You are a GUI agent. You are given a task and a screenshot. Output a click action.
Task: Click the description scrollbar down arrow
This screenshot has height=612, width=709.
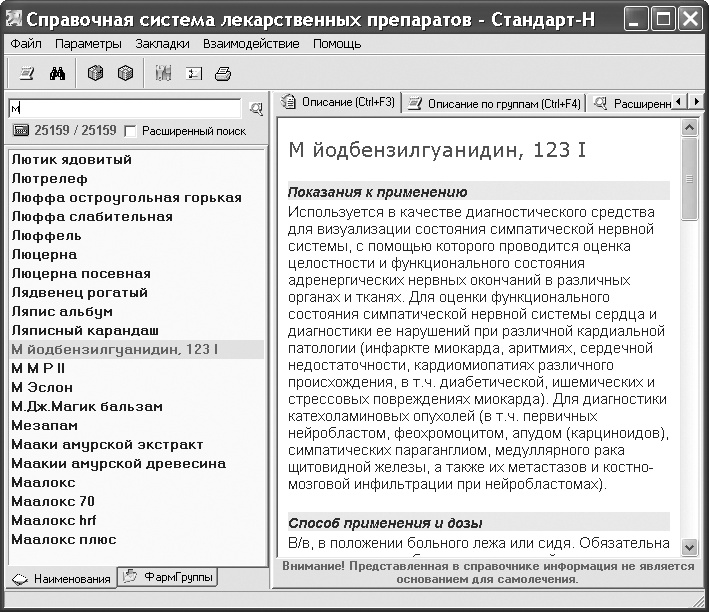click(689, 547)
